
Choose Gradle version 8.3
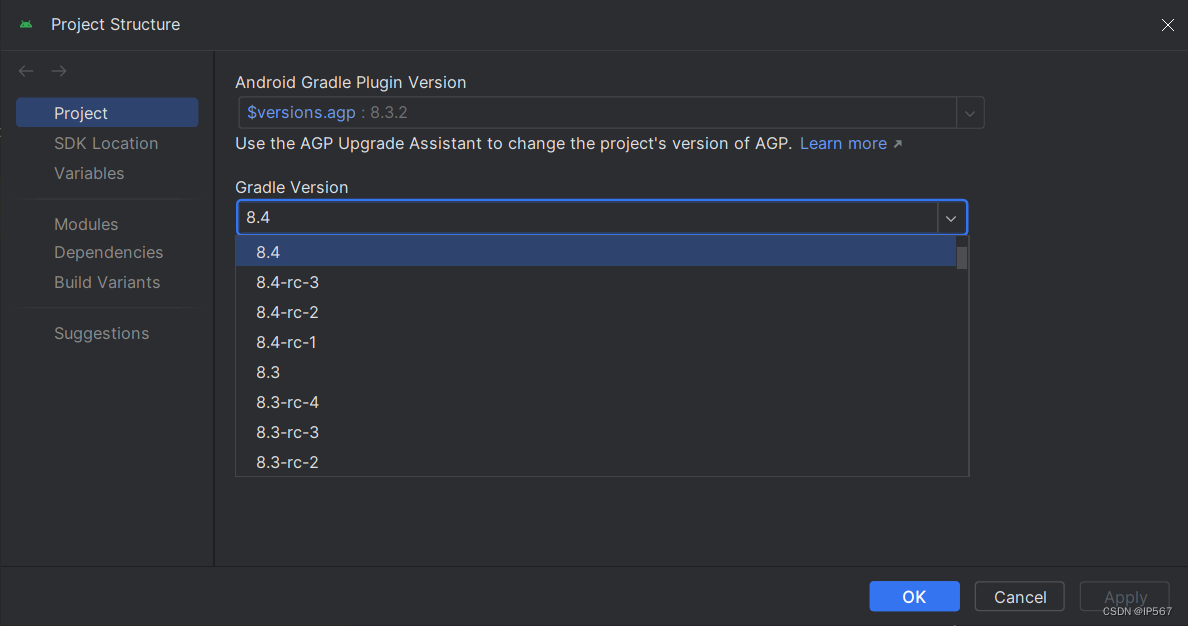click(596, 372)
